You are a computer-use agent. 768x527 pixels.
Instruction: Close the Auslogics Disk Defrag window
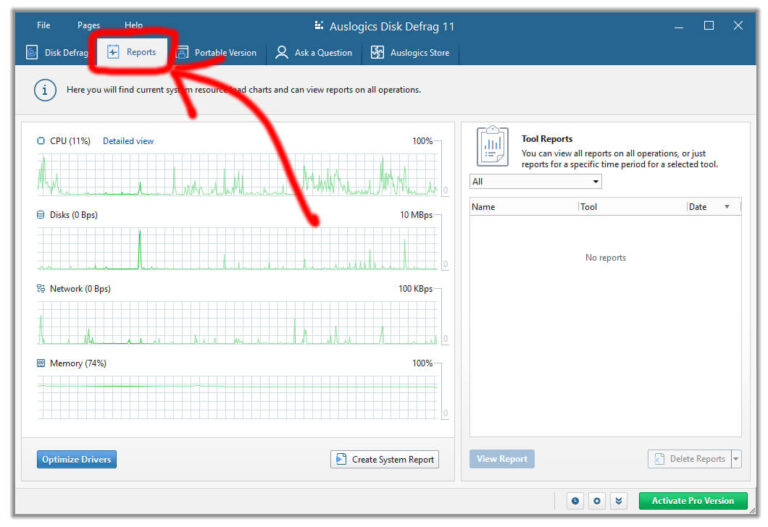(738, 25)
